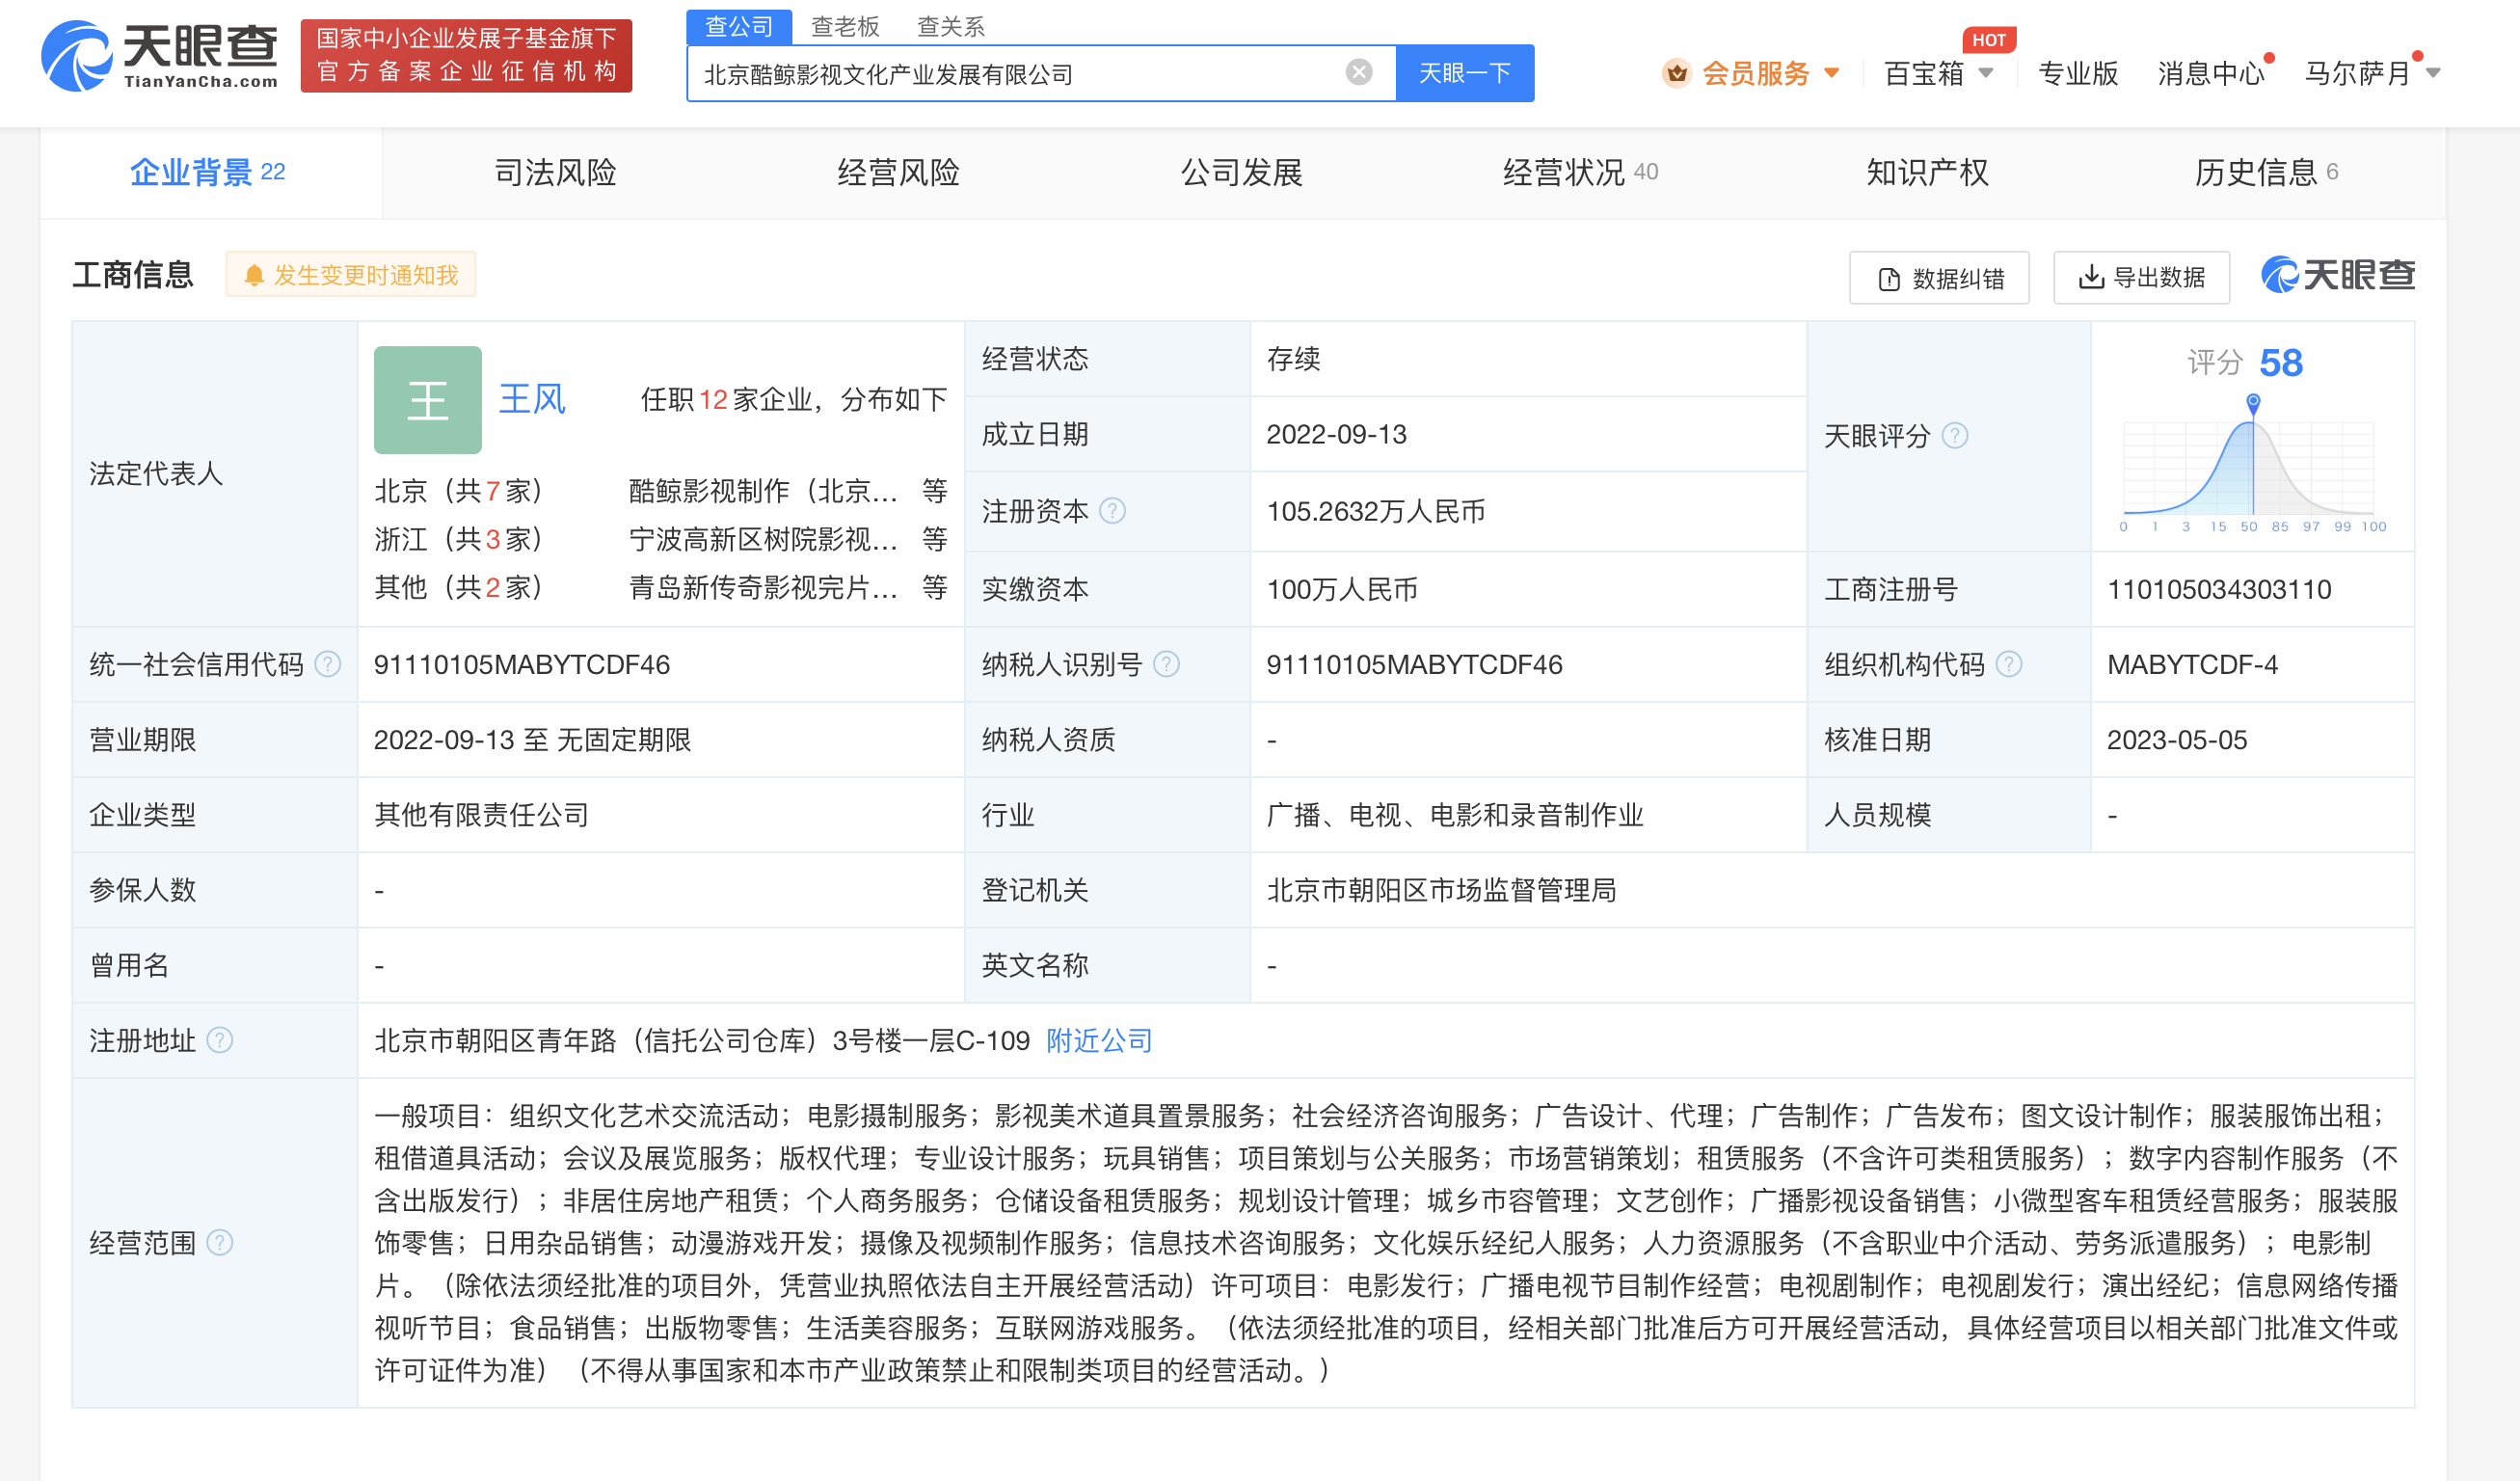Click the score marker on the 天眼评分 chart
This screenshot has width=2520, height=1481.
click(x=2252, y=402)
